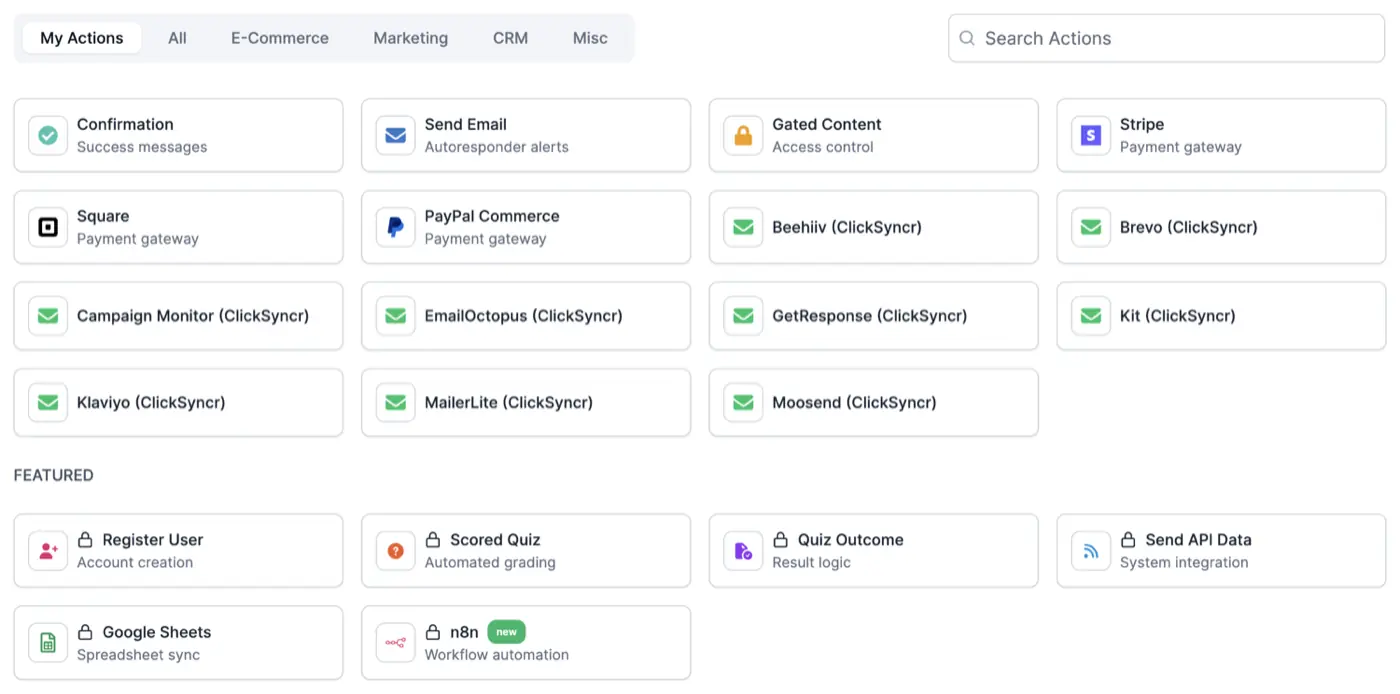
Task: Select Gated Content action title
Action: coord(827,124)
